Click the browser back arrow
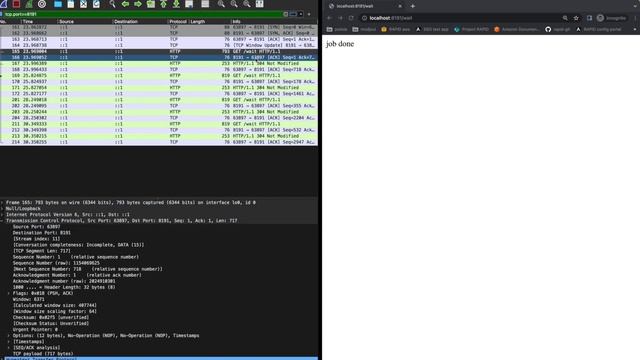The width and height of the screenshot is (640, 360). click(329, 18)
